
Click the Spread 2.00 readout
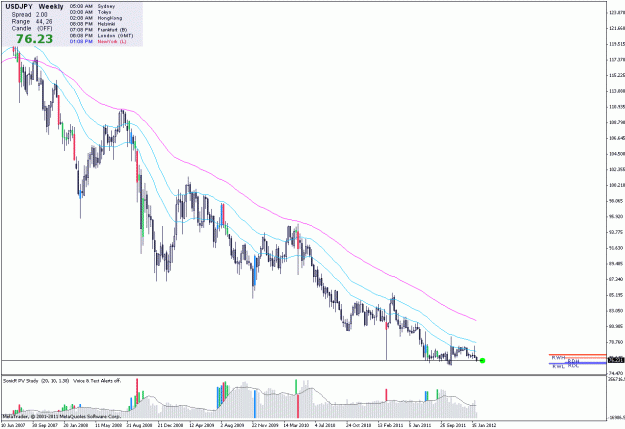[x=29, y=15]
